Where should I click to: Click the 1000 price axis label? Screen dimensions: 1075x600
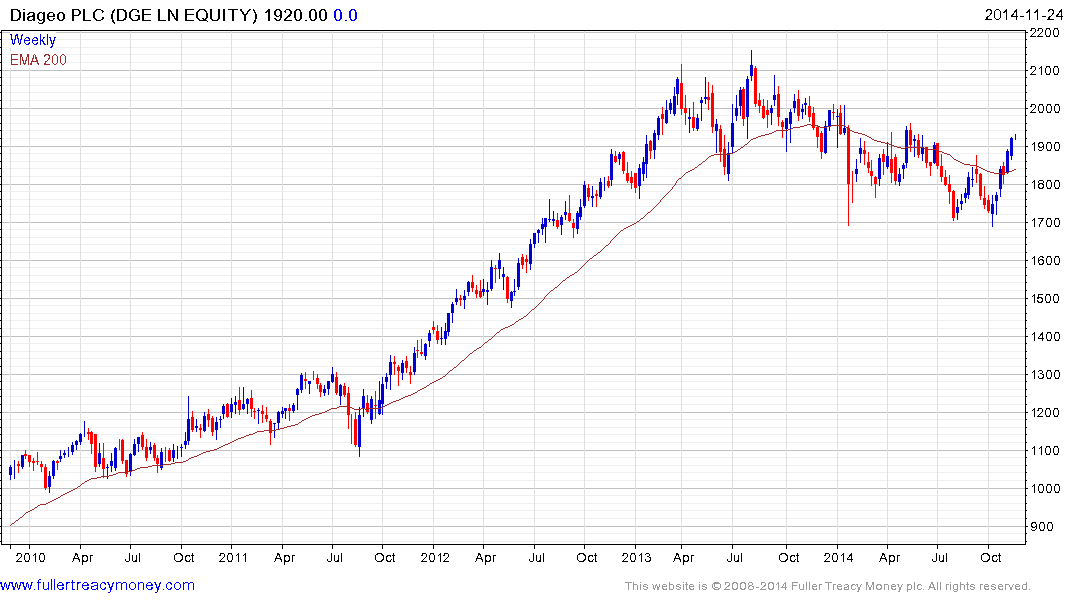coord(1045,489)
